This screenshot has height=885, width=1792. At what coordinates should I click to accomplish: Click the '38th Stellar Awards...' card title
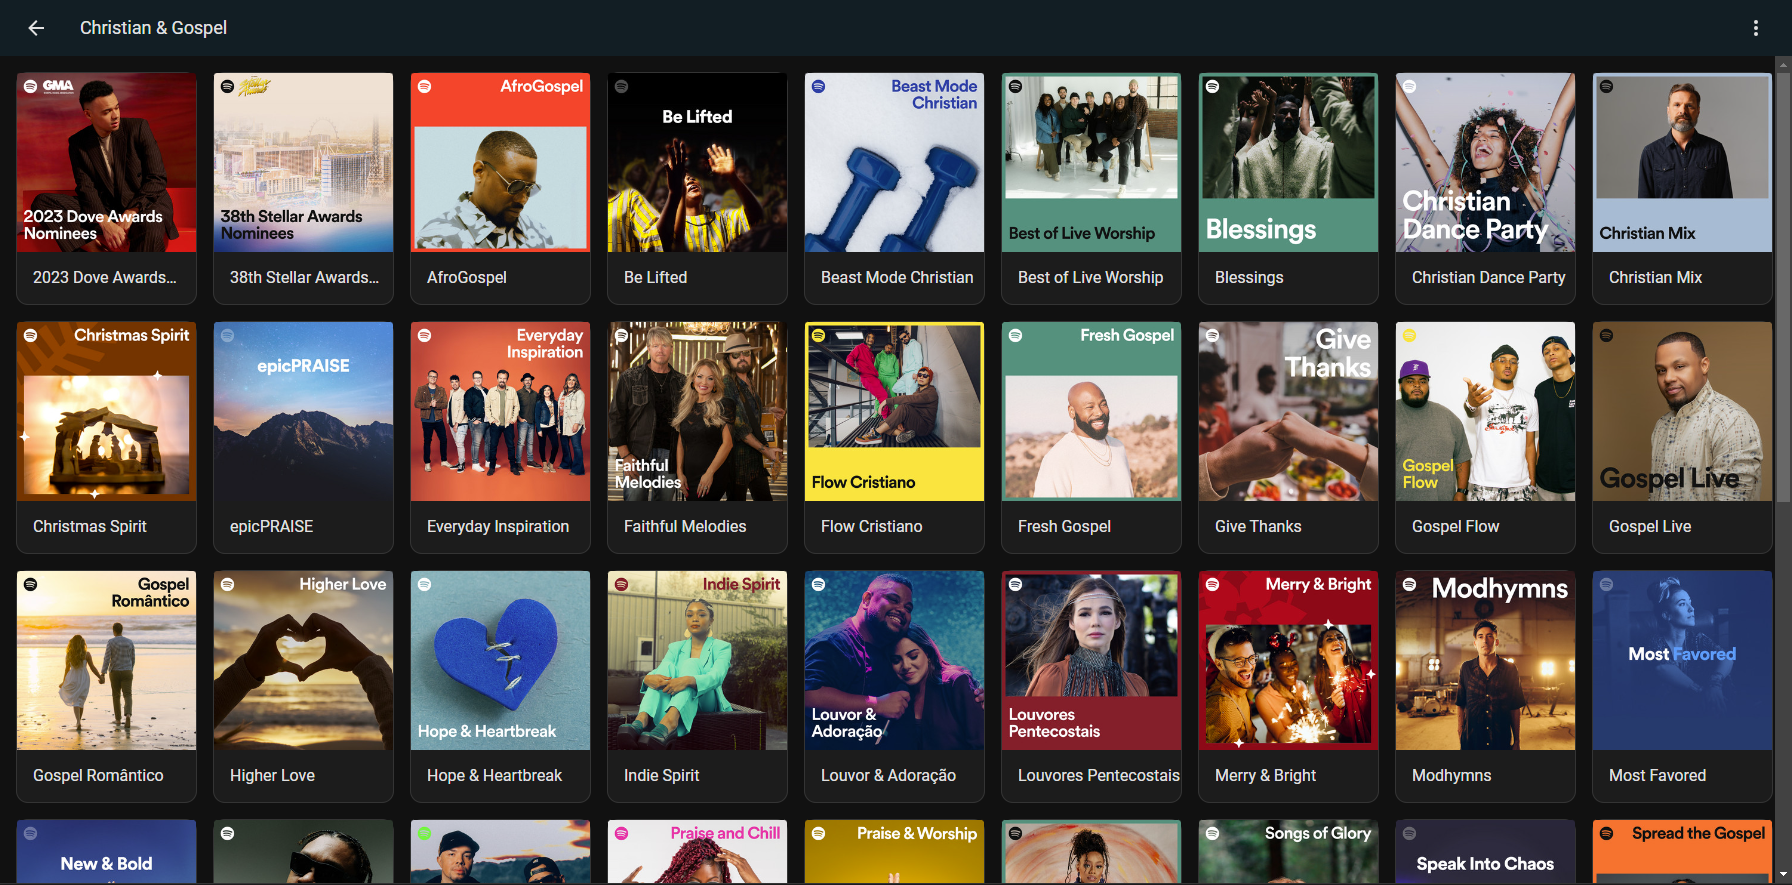(304, 277)
